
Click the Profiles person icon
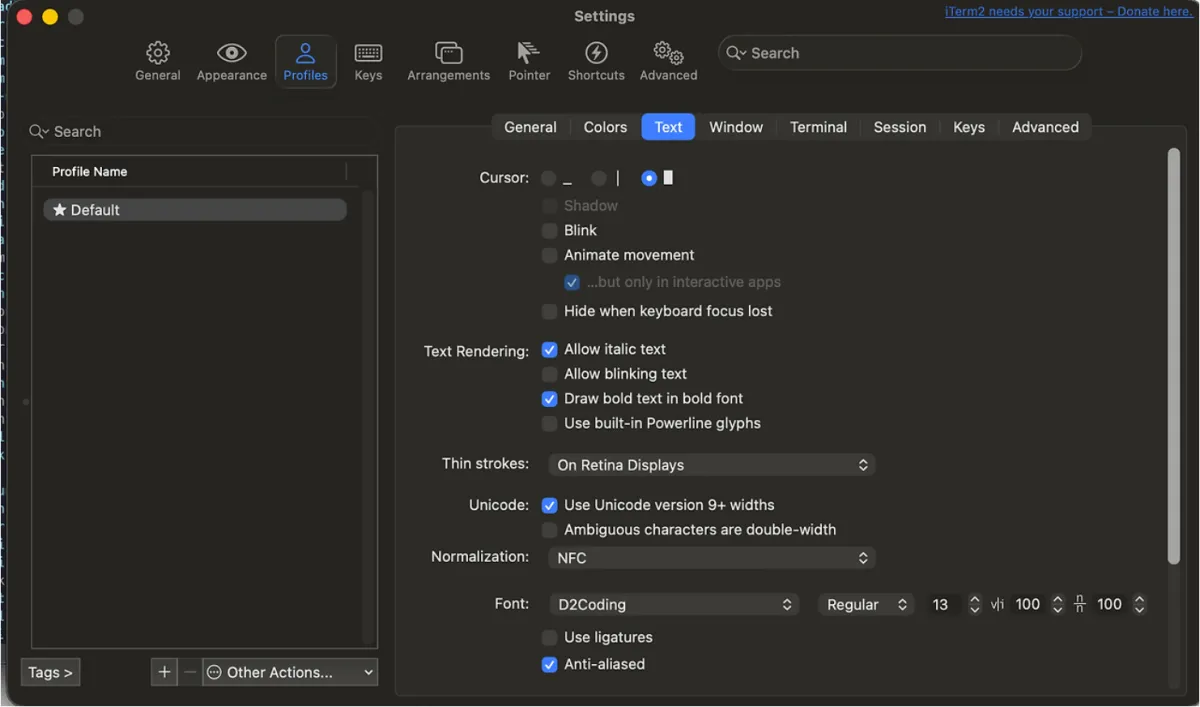[305, 60]
